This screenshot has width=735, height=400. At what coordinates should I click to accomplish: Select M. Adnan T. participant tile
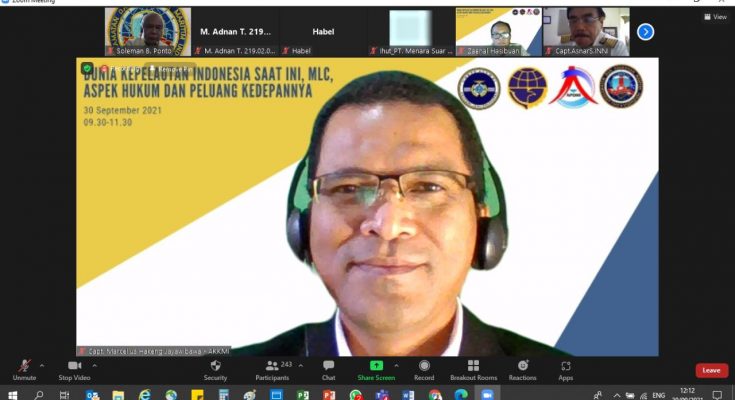click(x=235, y=31)
